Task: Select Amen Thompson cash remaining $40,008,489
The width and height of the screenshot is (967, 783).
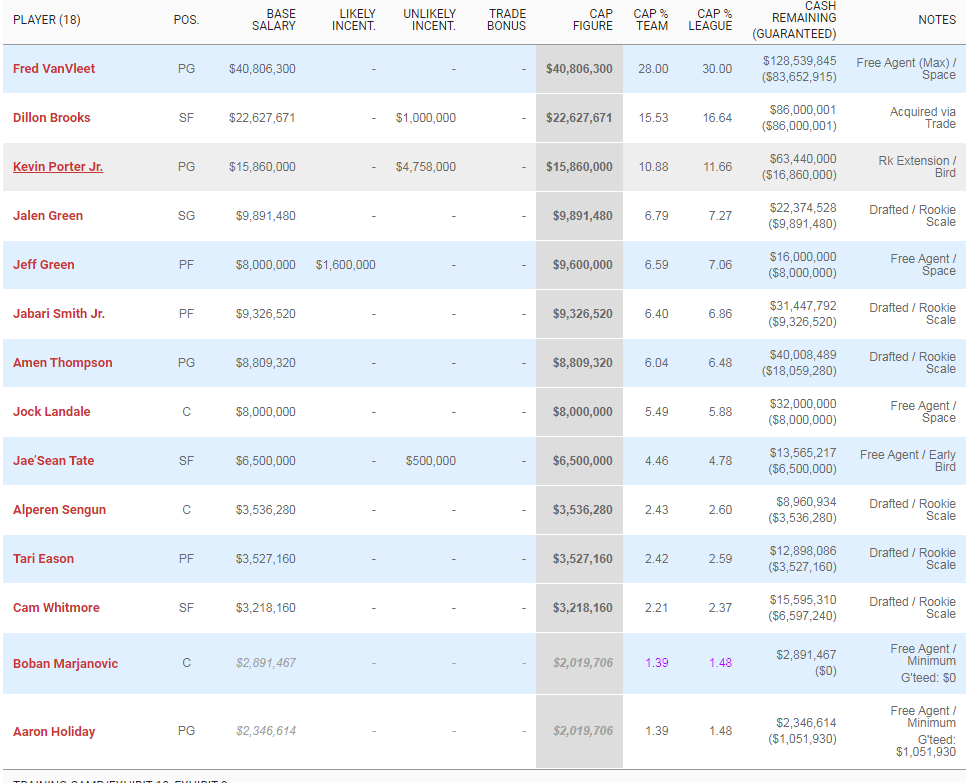Action: [803, 355]
